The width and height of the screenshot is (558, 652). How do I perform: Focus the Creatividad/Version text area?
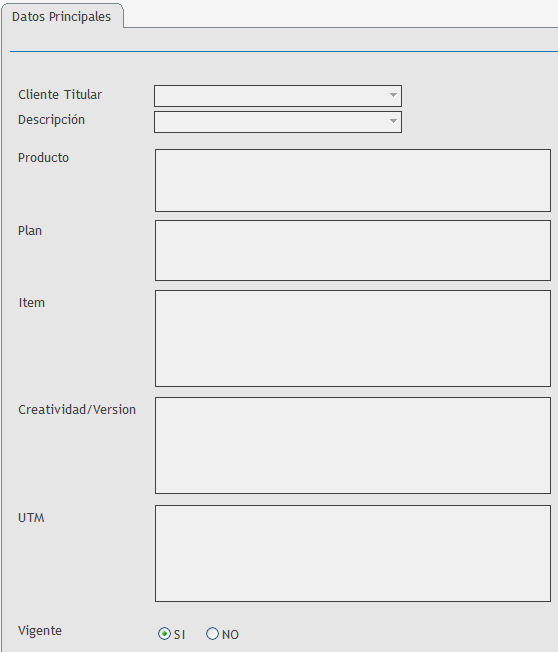[353, 445]
